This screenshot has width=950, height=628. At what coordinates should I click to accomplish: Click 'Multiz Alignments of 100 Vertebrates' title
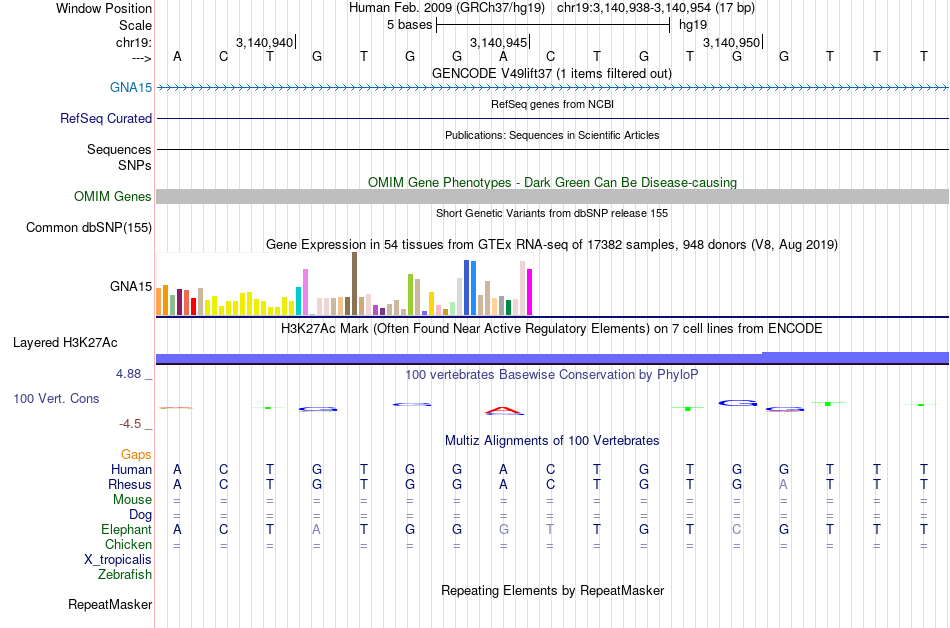tap(552, 441)
